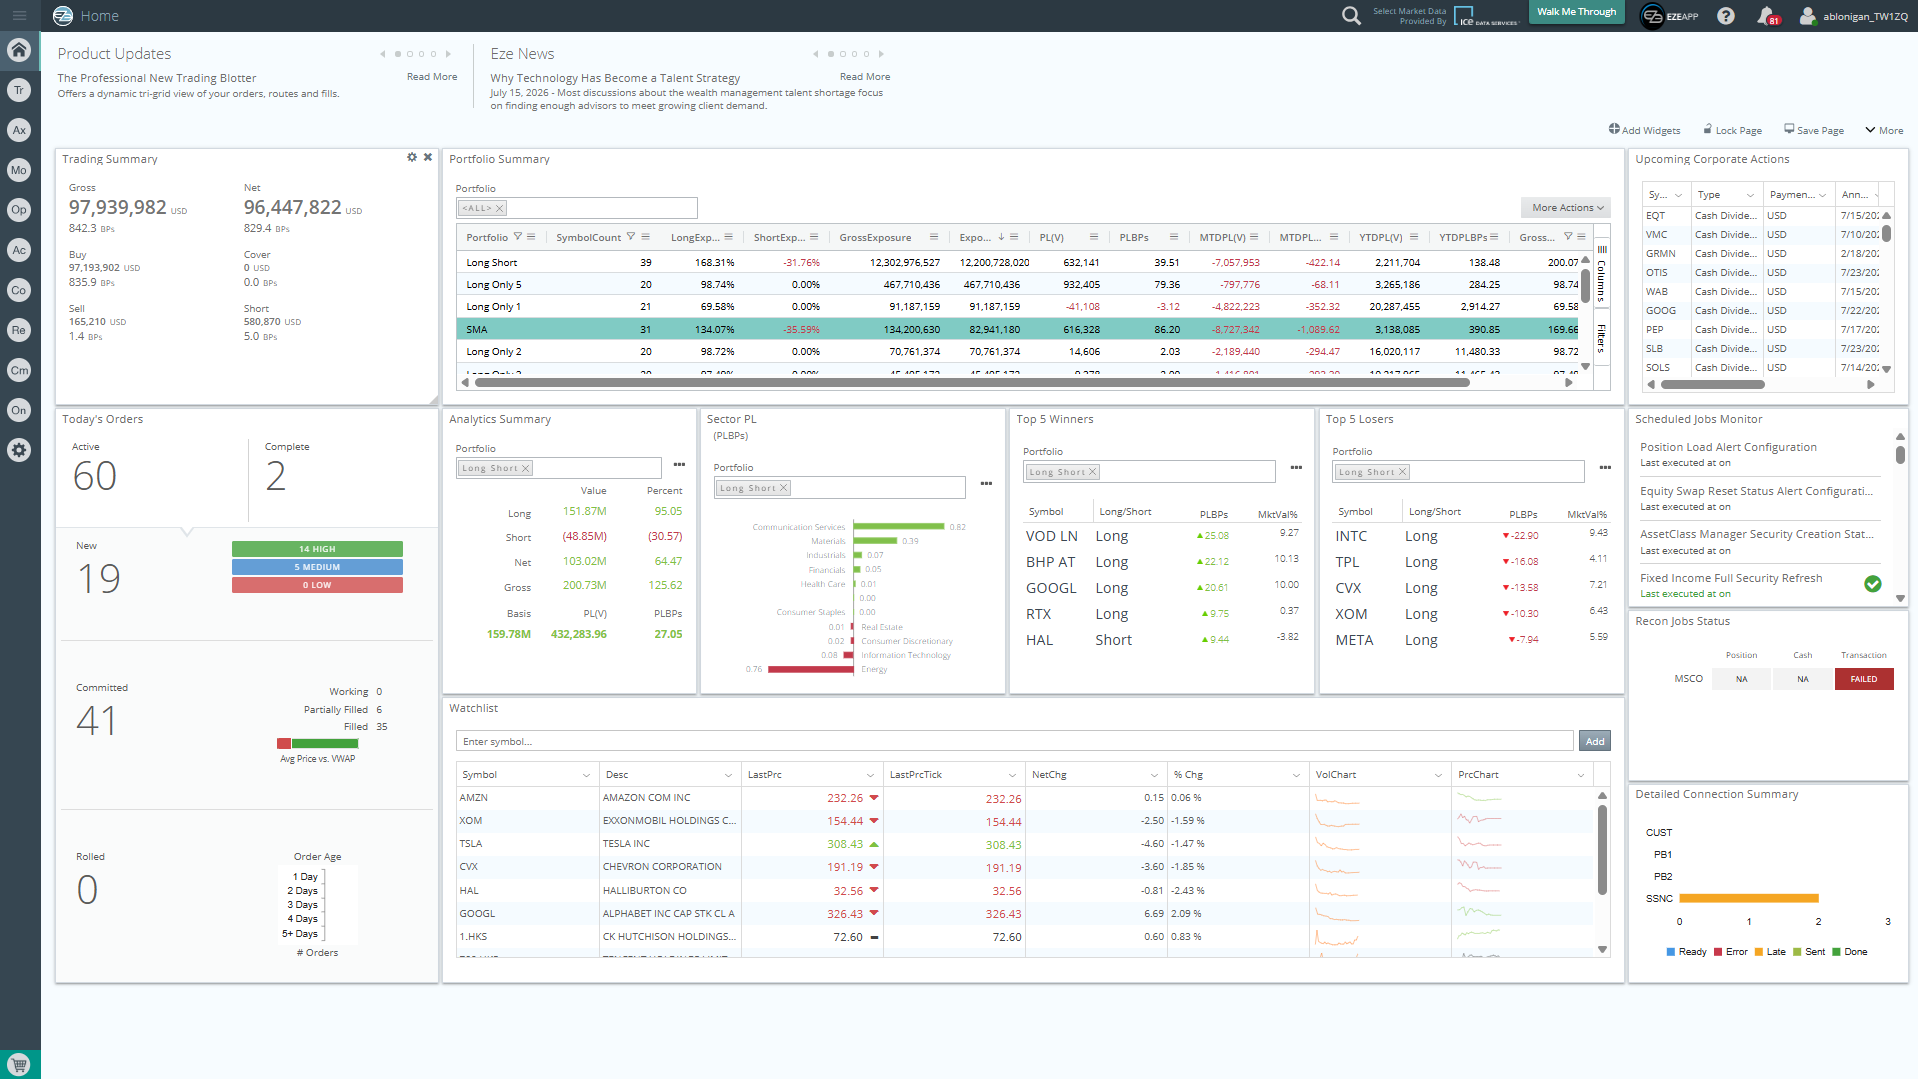Close the Trading Summary widget
1918x1079 pixels.
tap(428, 158)
